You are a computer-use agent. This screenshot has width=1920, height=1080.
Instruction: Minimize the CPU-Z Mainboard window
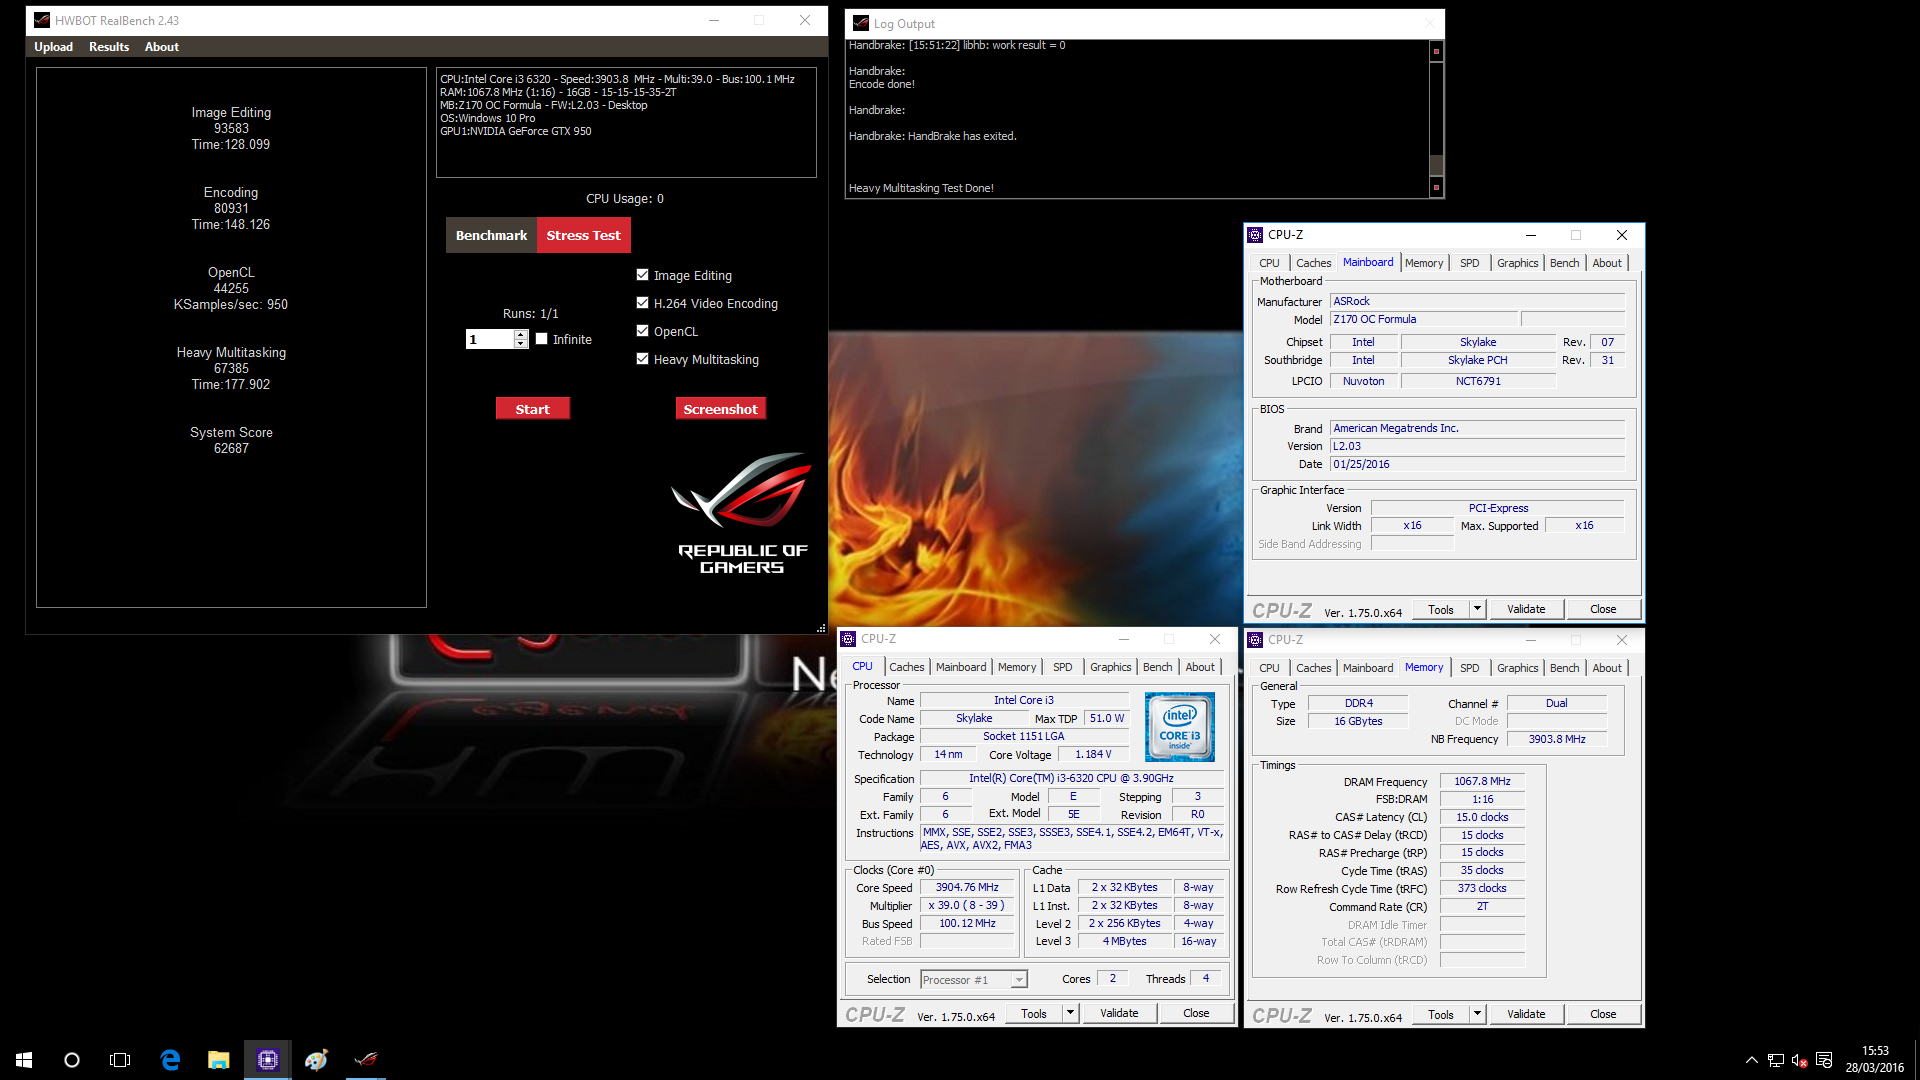click(1530, 235)
